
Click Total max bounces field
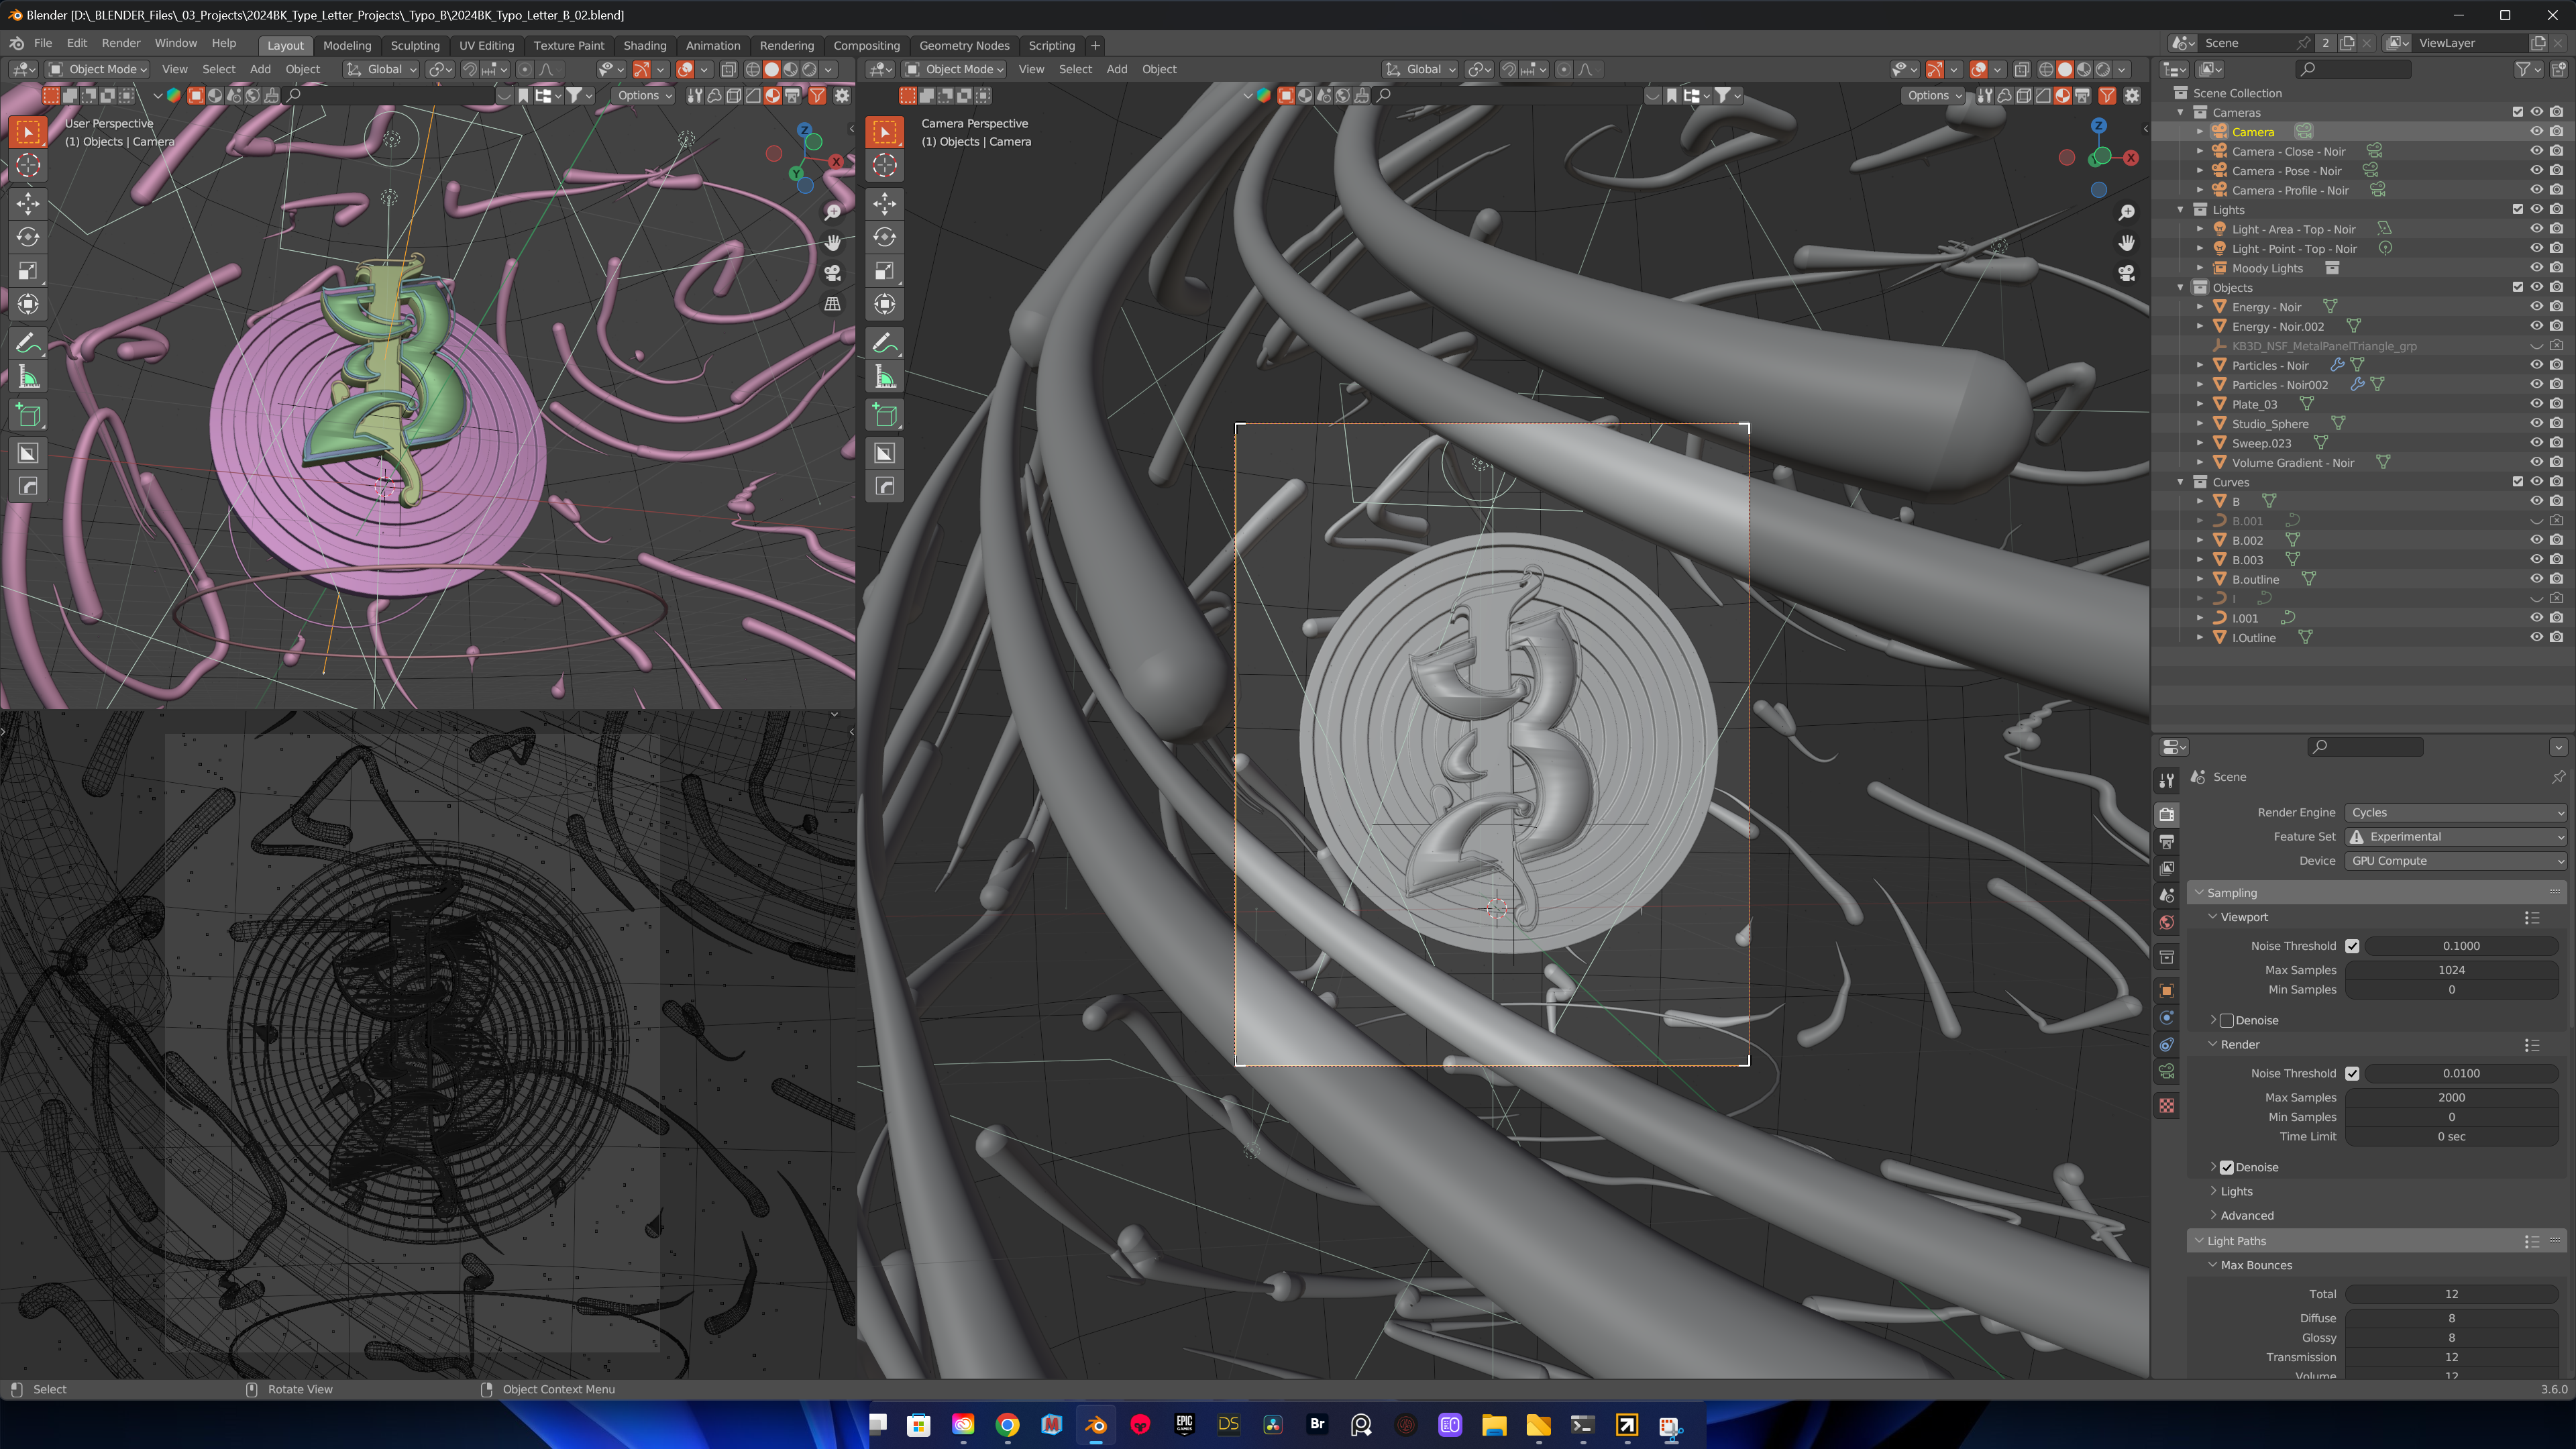pyautogui.click(x=2451, y=1294)
